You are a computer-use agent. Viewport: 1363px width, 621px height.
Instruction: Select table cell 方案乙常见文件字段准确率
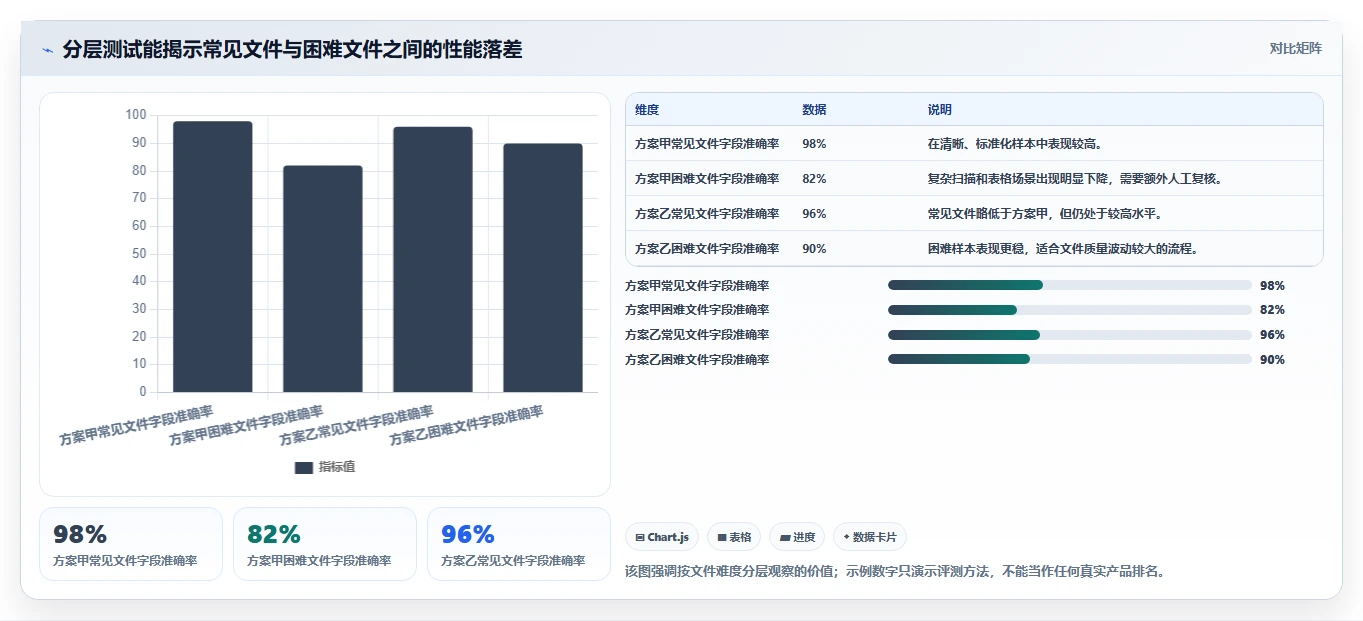pos(707,214)
